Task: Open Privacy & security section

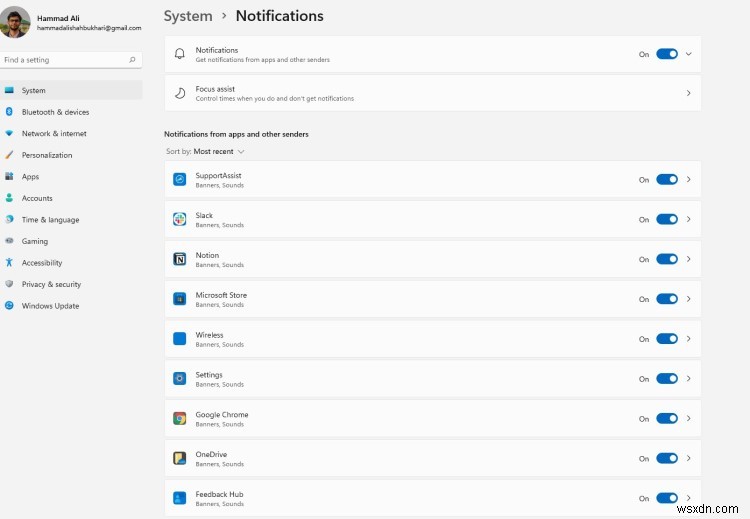Action: click(x=71, y=284)
